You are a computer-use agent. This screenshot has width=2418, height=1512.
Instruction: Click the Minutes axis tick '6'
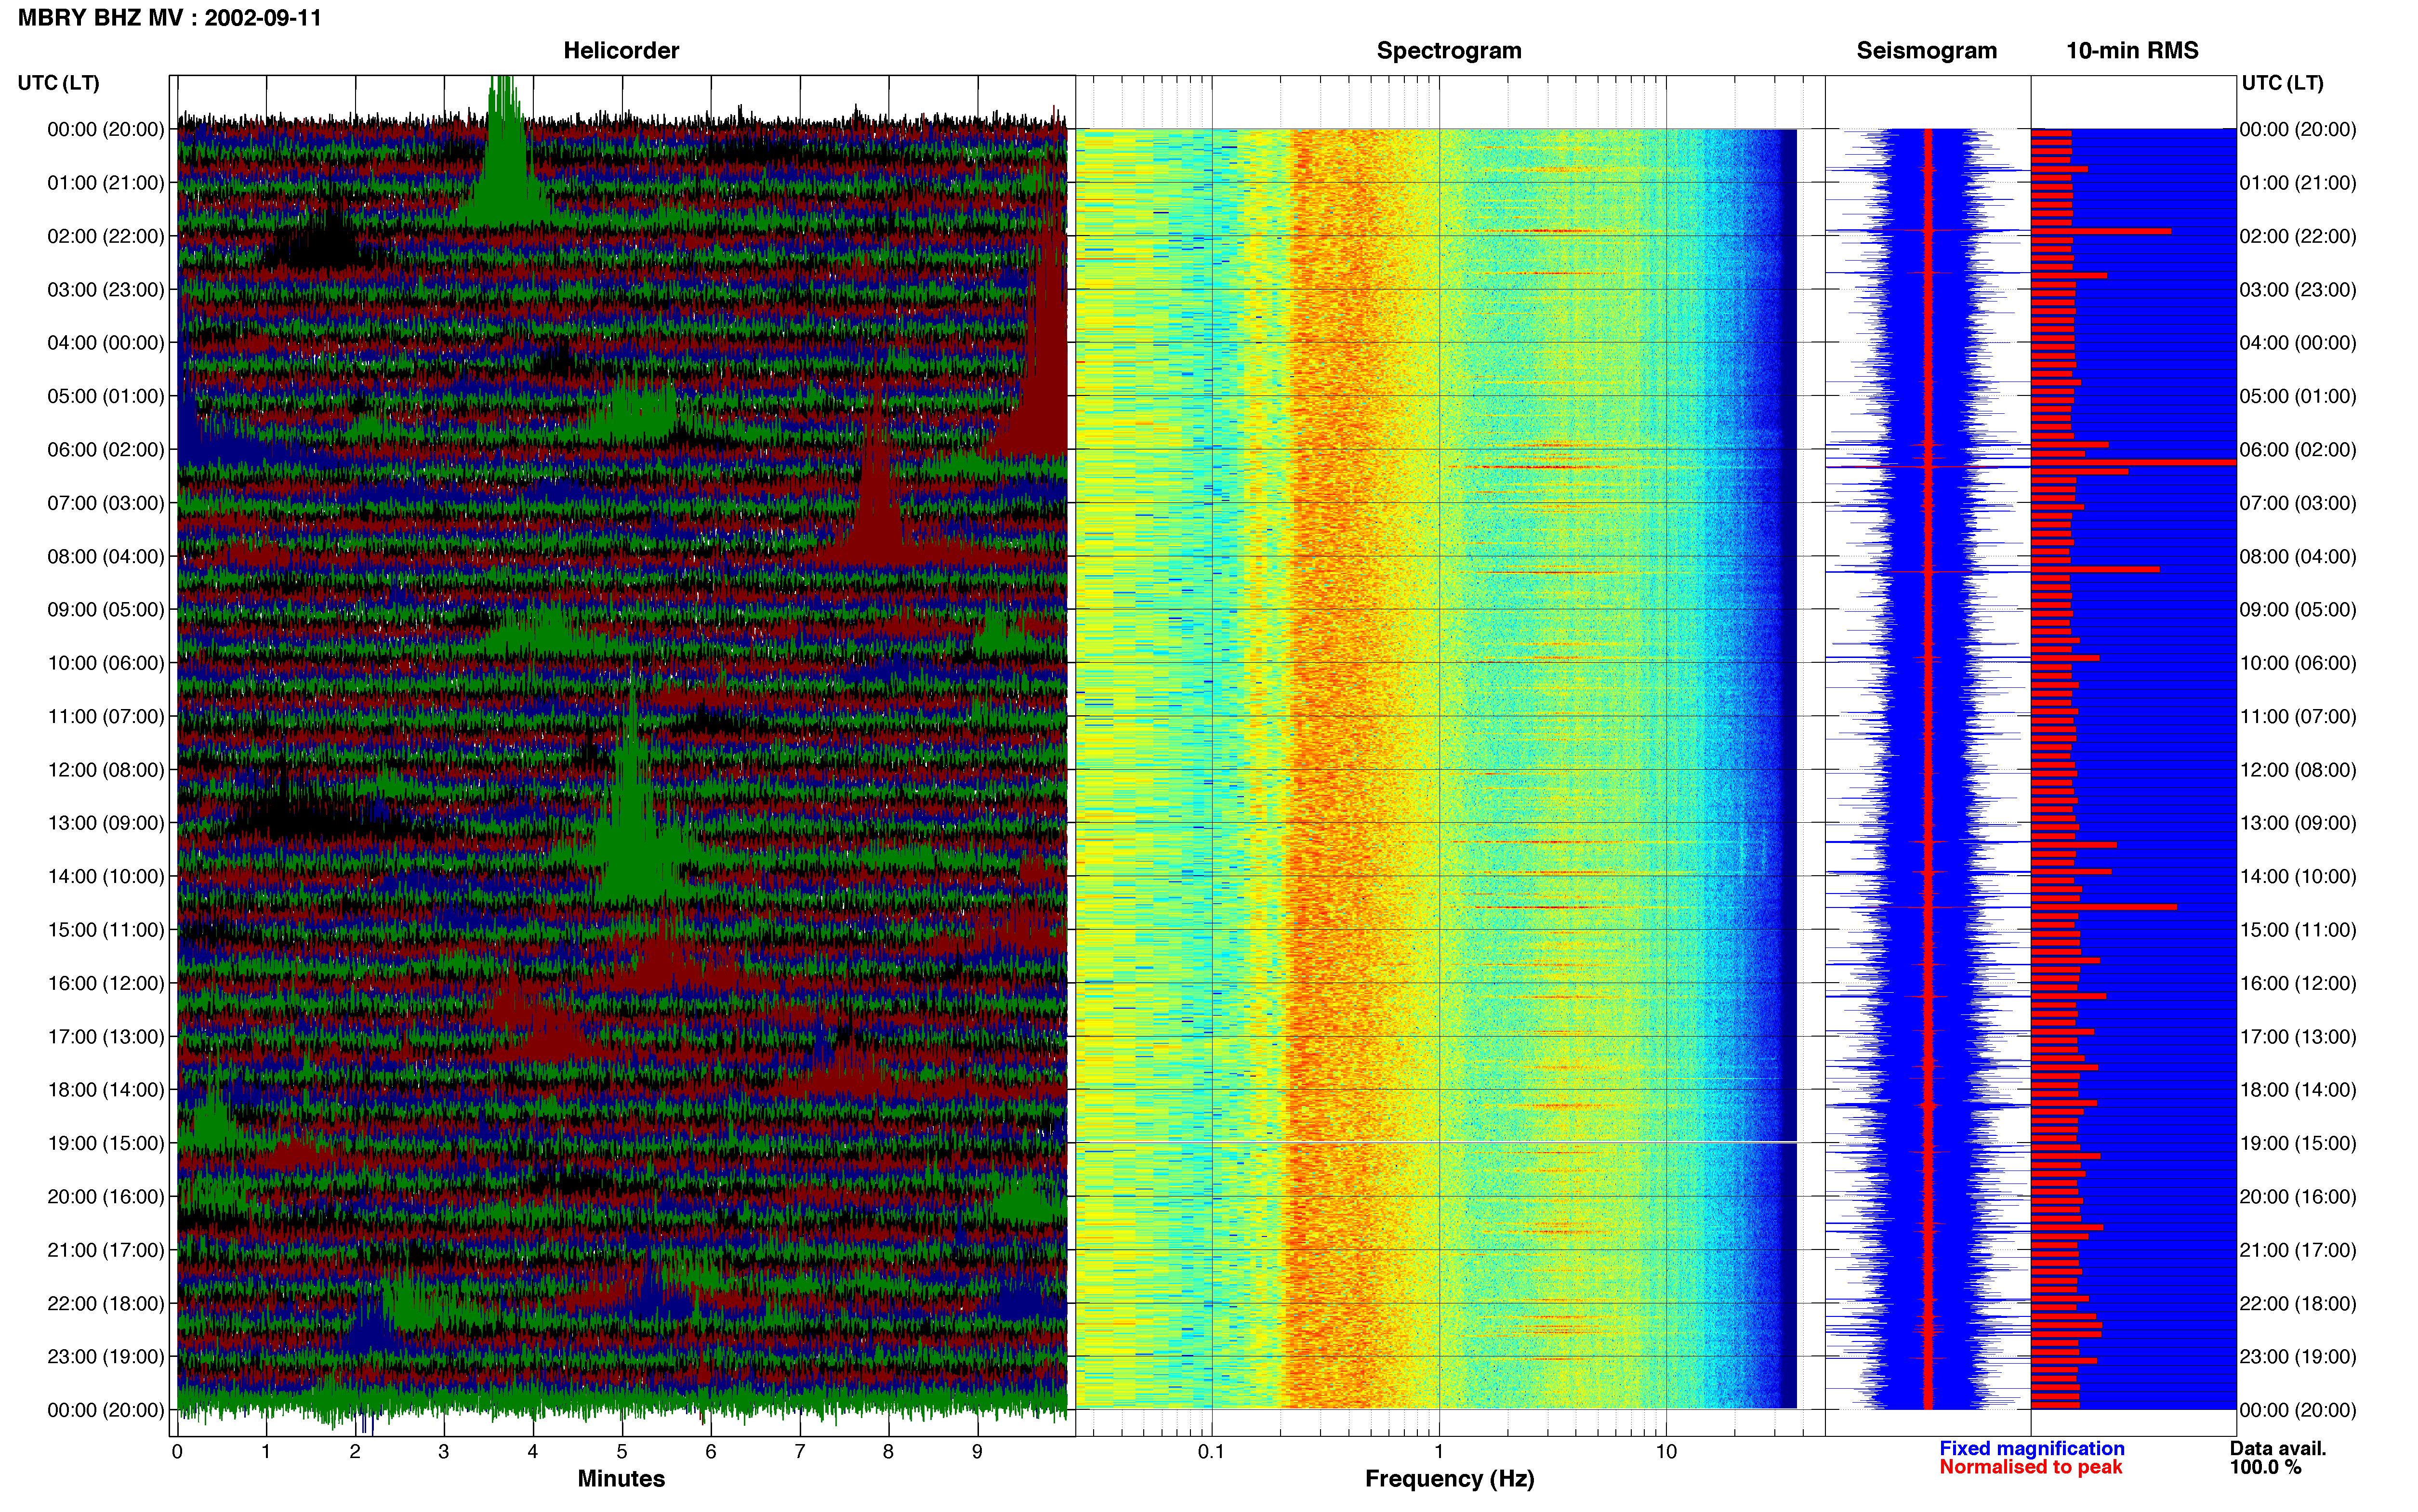[711, 1452]
